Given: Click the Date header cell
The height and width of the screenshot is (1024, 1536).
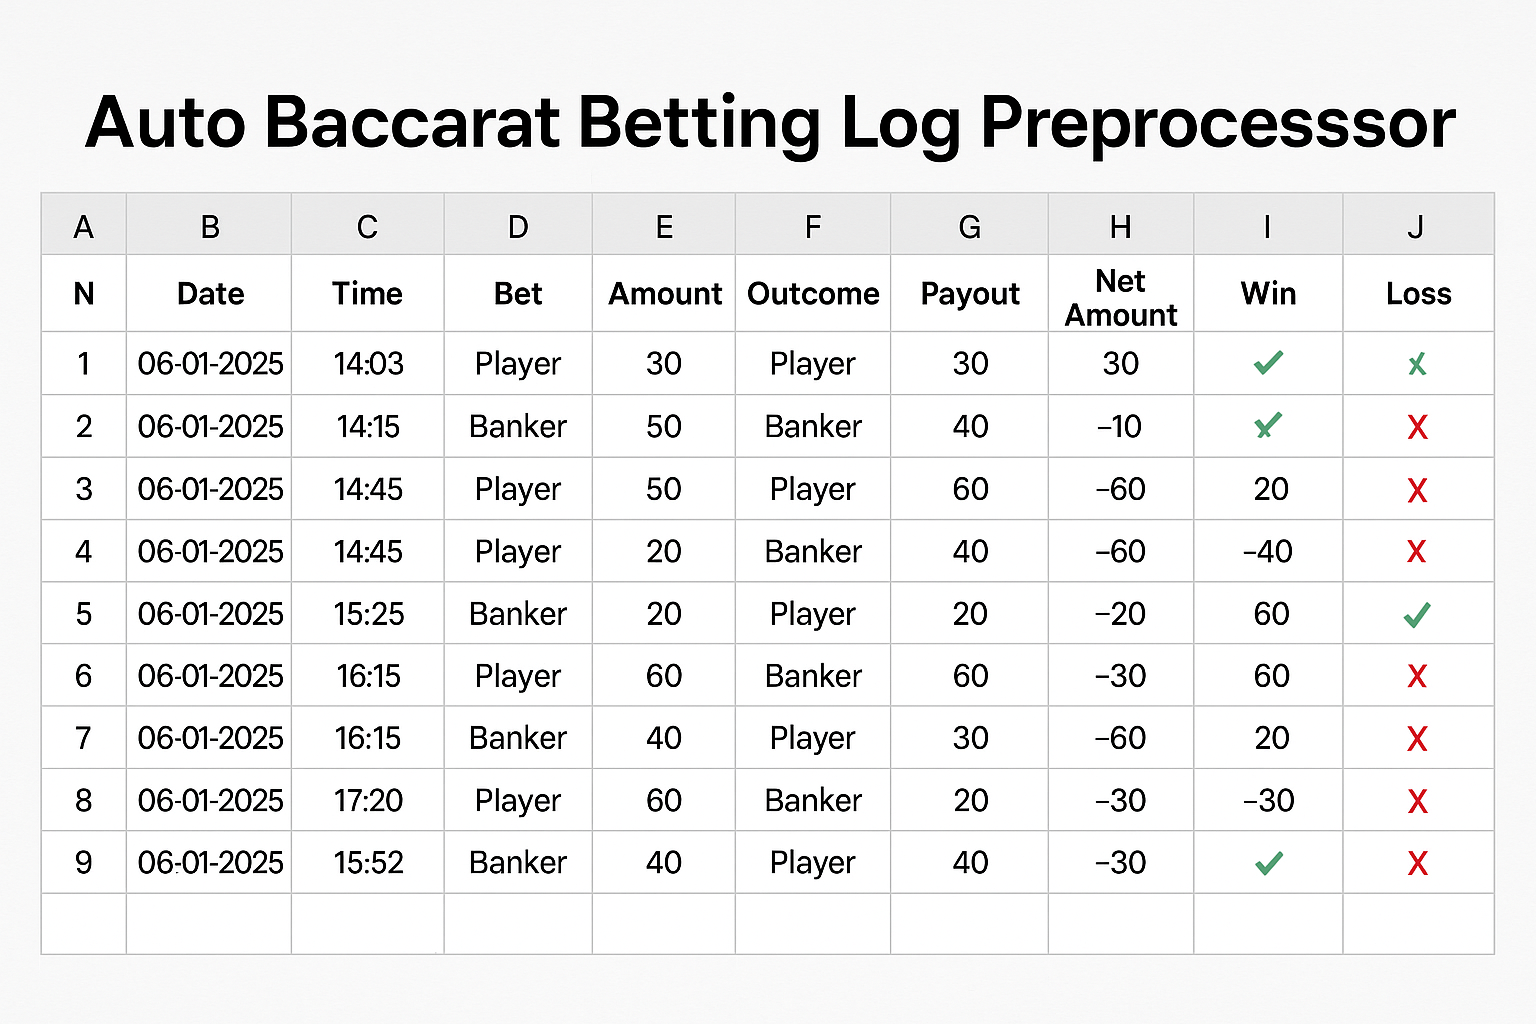Looking at the screenshot, I should pyautogui.click(x=209, y=294).
